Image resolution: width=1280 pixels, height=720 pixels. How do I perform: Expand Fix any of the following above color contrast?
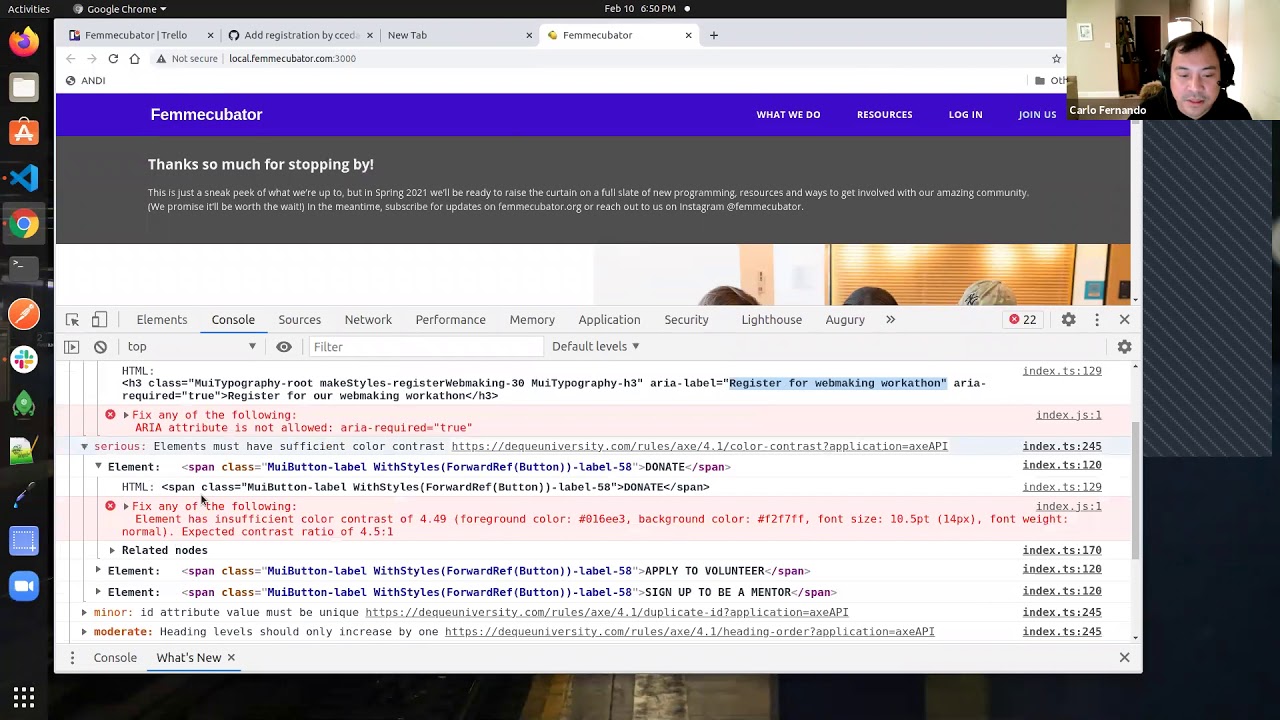[125, 507]
